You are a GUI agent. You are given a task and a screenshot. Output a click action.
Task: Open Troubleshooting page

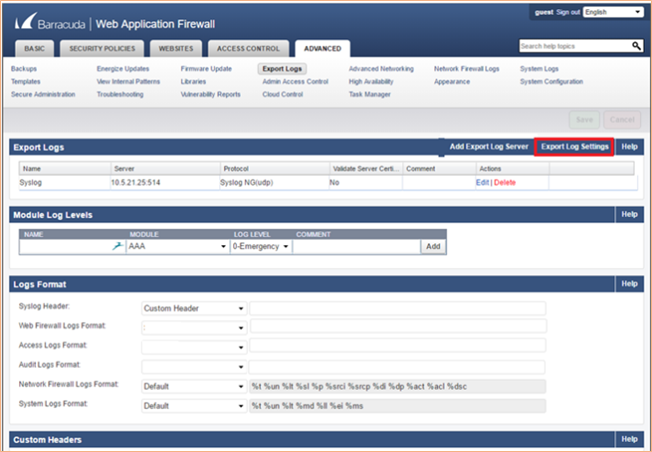(x=120, y=94)
